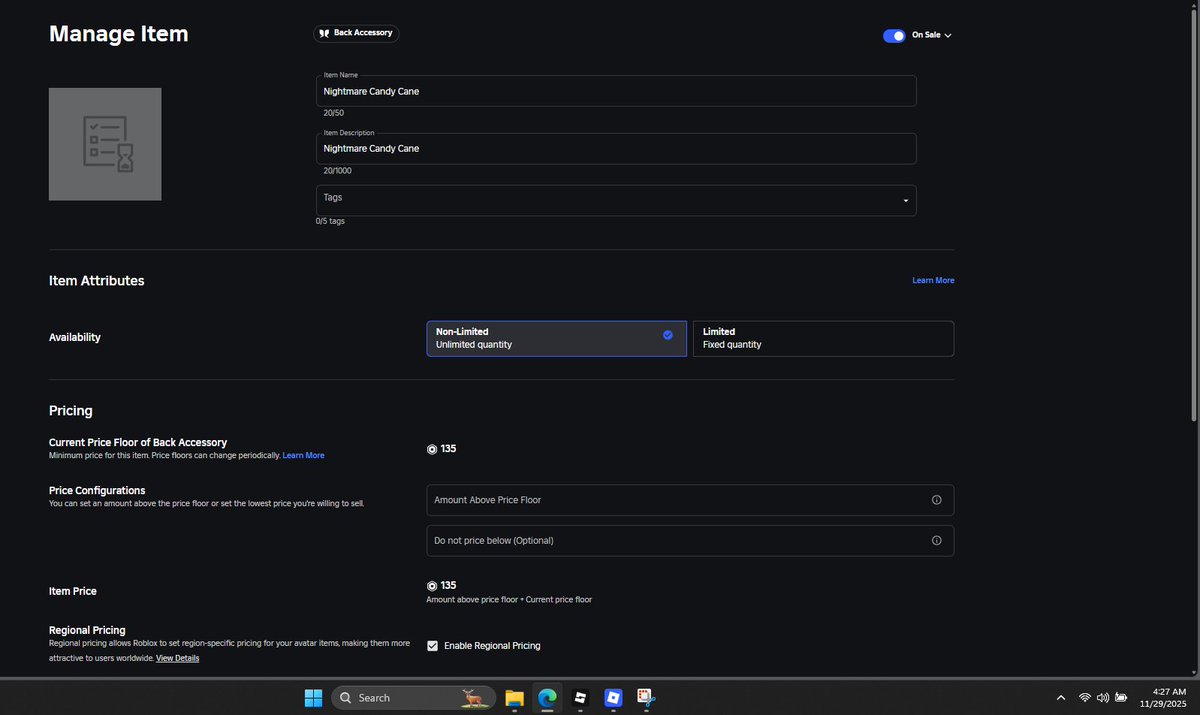
Task: Toggle Enable Regional Pricing checkbox
Action: coord(432,646)
